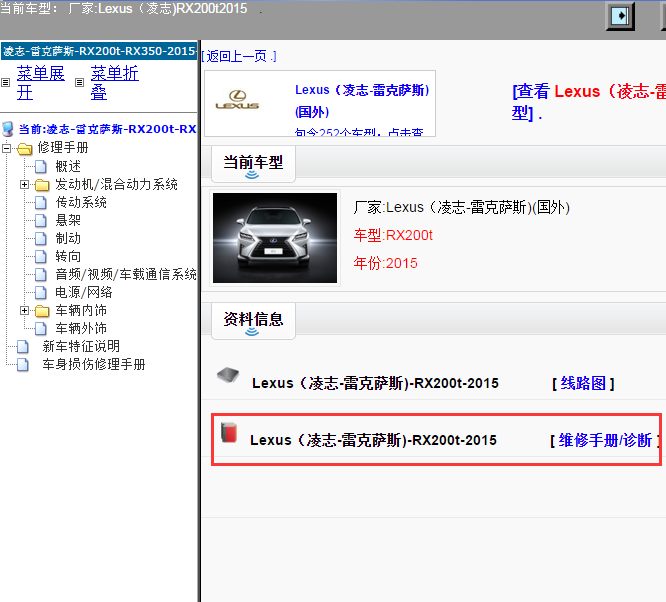Open the 制动 entry
The height and width of the screenshot is (602, 666).
pyautogui.click(x=68, y=238)
